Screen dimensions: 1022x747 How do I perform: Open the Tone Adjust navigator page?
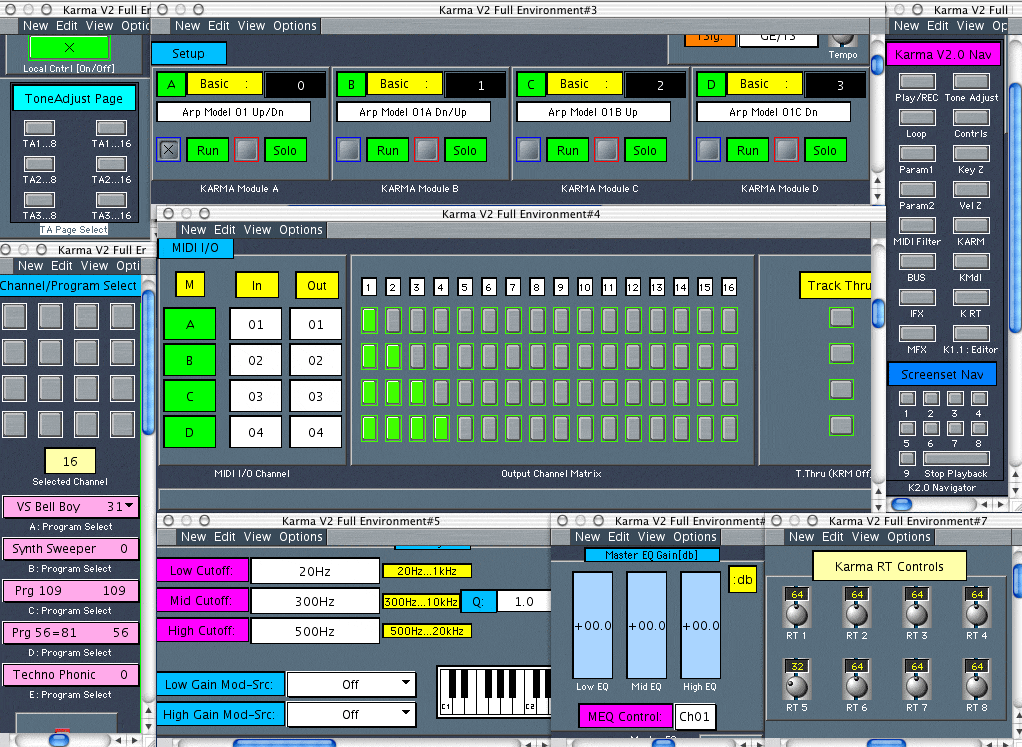pyautogui.click(x=970, y=82)
